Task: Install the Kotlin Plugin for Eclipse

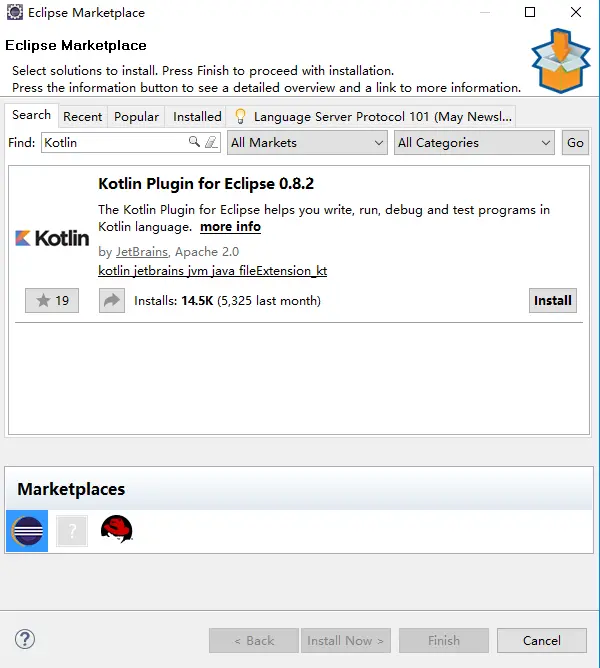Action: [553, 300]
